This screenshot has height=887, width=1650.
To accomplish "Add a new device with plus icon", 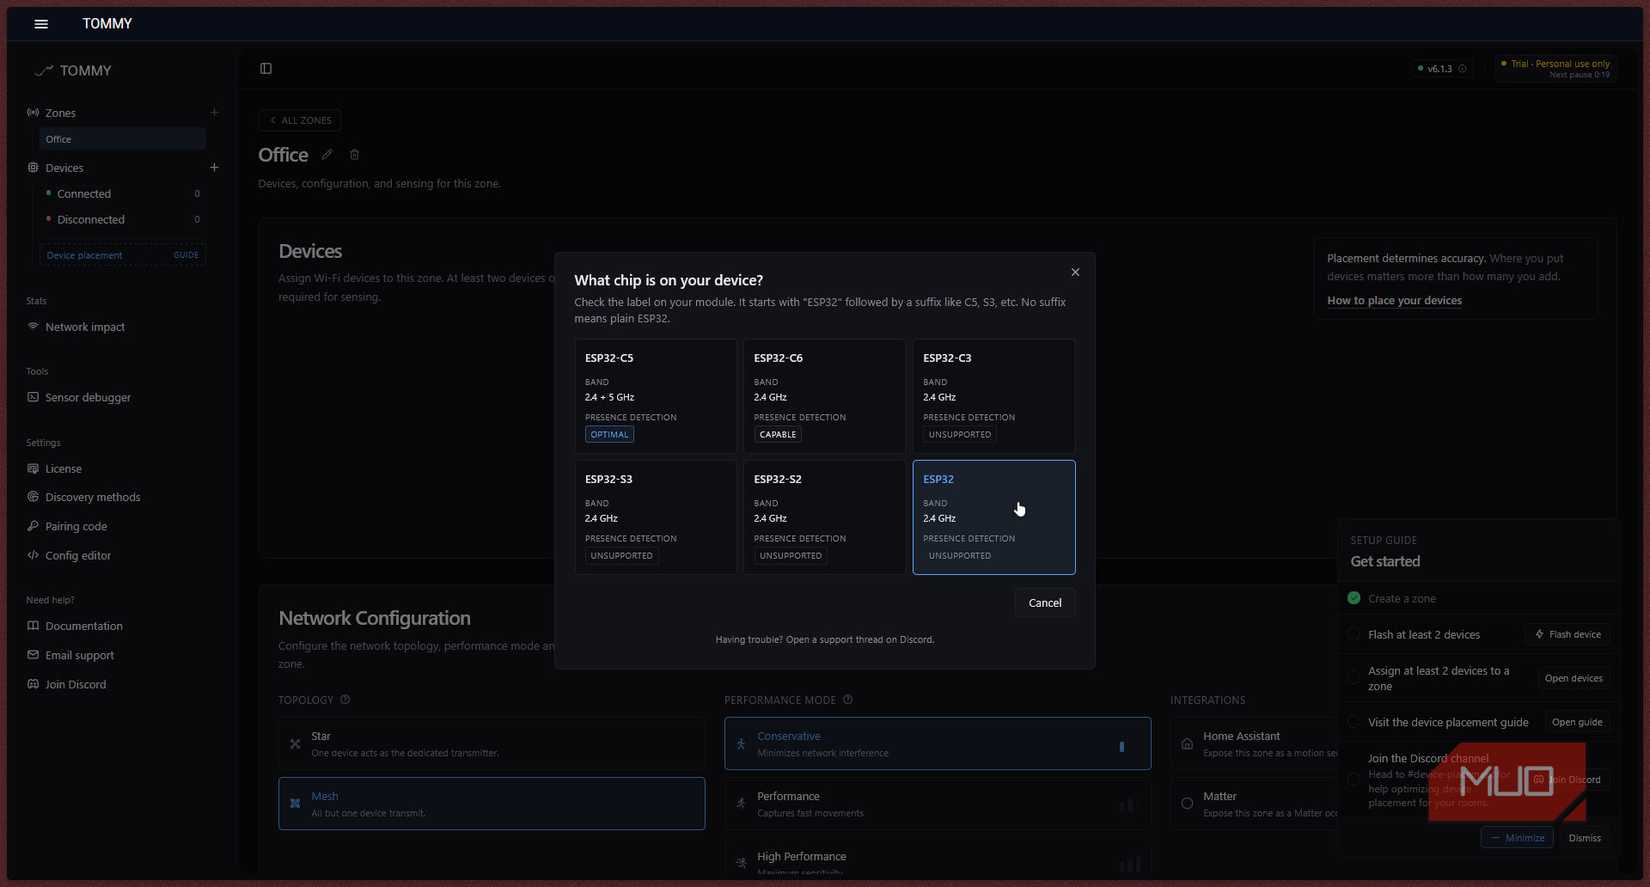I will coord(214,168).
